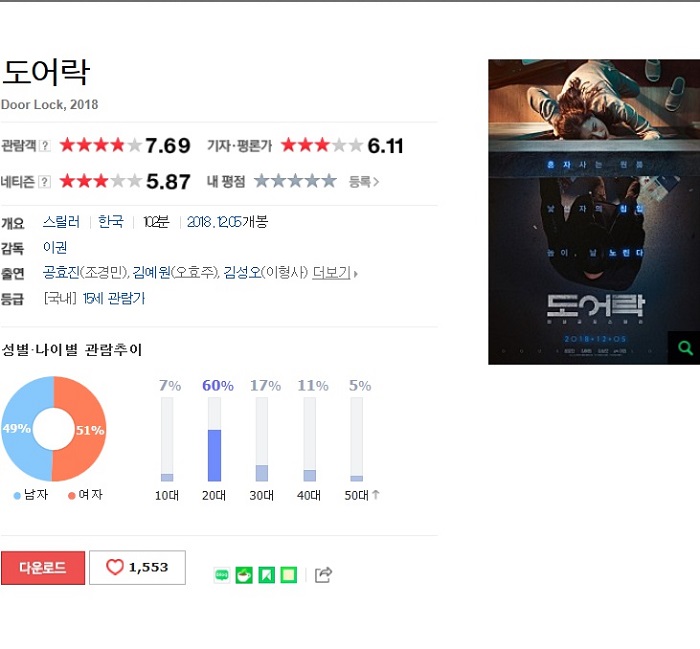The image size is (700, 649).
Task: Click 등록 arrow to register rating
Action: tap(363, 182)
